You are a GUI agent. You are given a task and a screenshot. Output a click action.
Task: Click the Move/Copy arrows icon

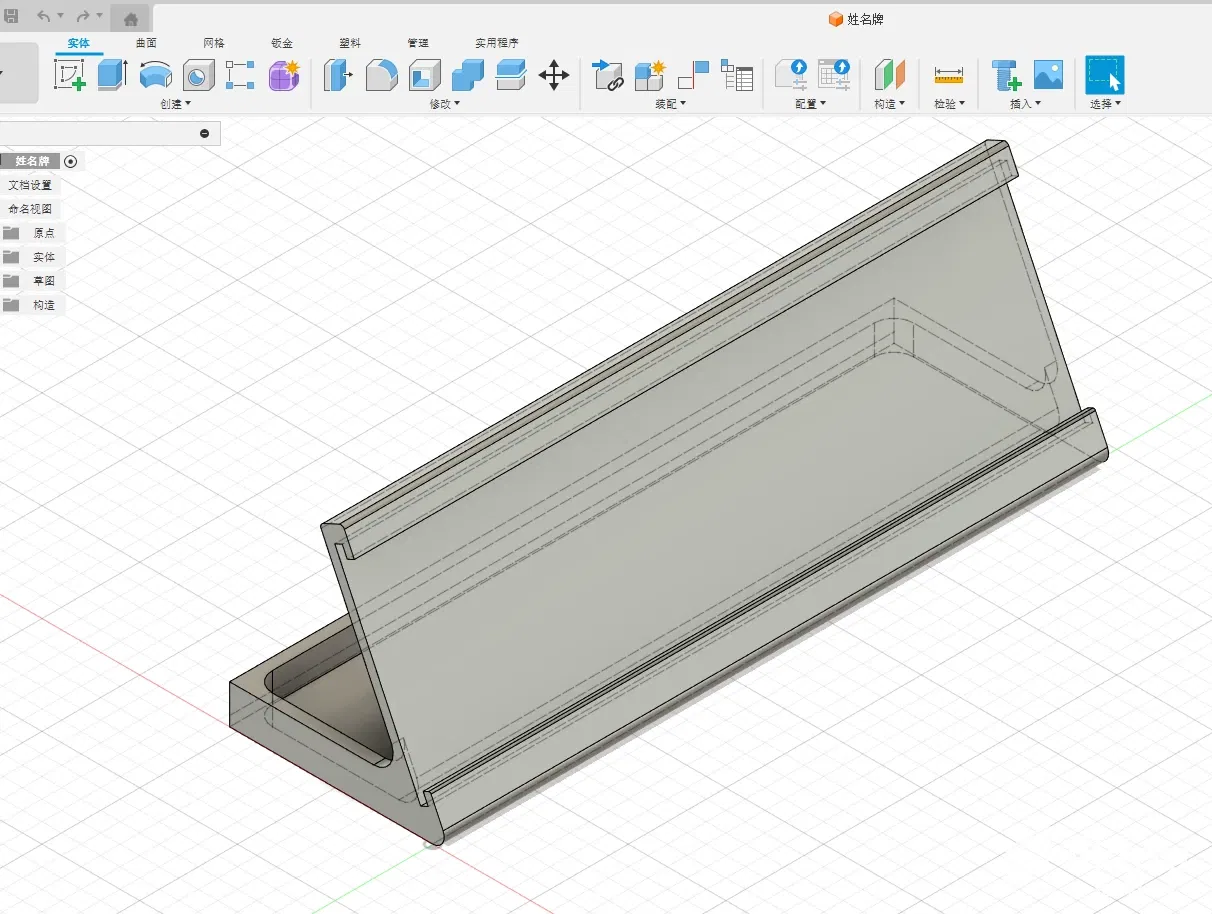click(x=553, y=75)
